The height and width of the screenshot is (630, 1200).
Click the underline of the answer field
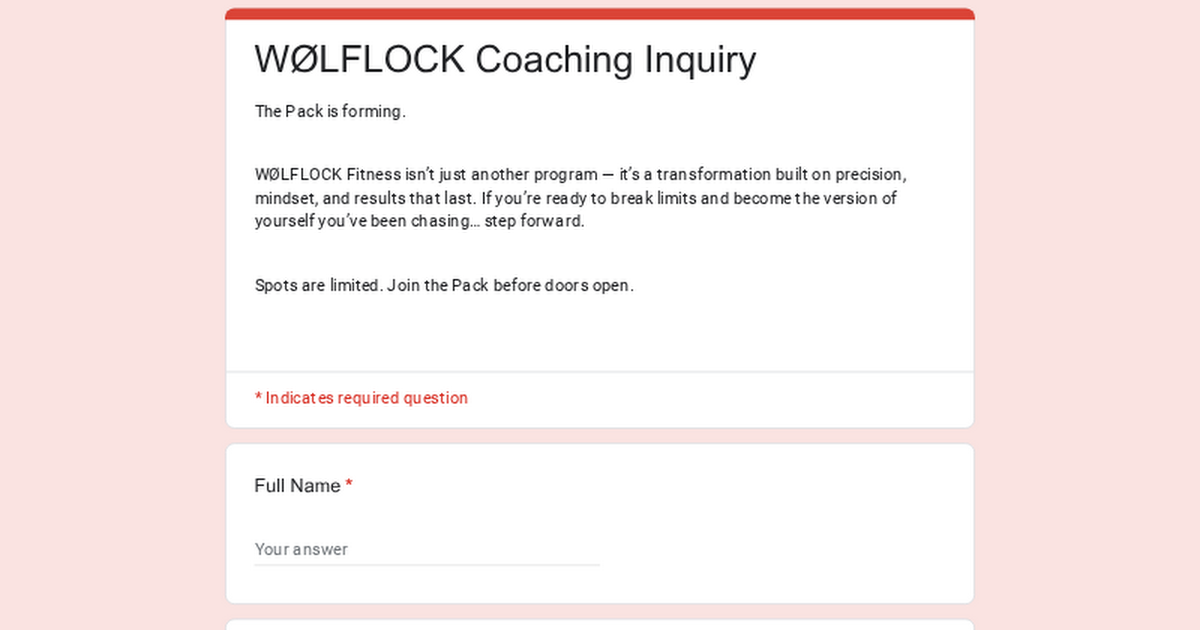(x=427, y=565)
